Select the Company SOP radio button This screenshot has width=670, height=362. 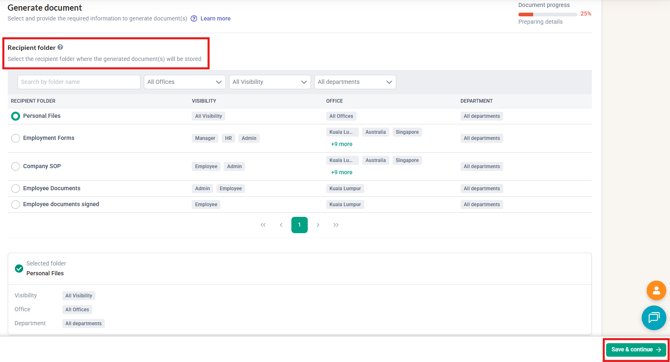coord(15,166)
